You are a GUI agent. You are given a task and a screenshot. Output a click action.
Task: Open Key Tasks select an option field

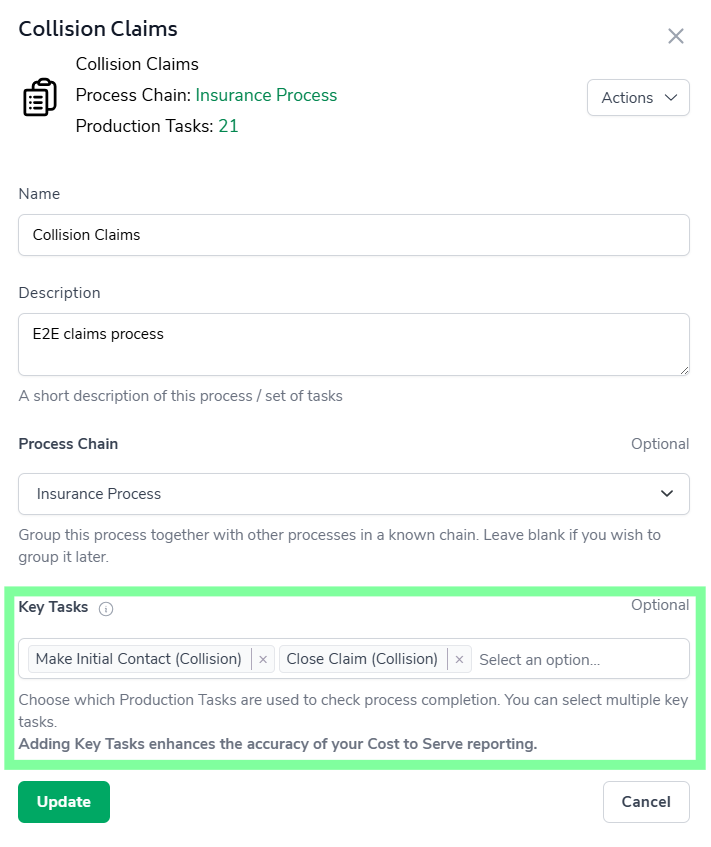coord(578,660)
